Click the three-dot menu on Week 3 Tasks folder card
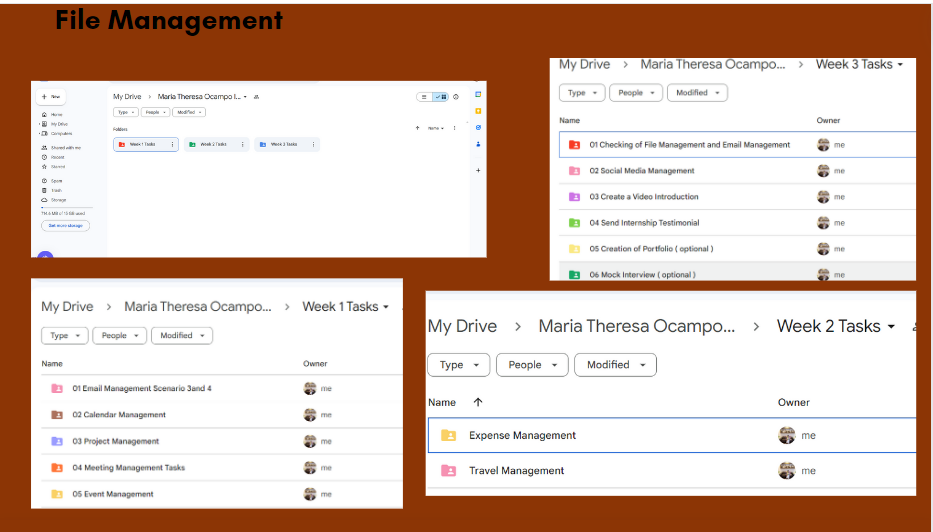Viewport: 933px width, 532px height. pos(314,145)
